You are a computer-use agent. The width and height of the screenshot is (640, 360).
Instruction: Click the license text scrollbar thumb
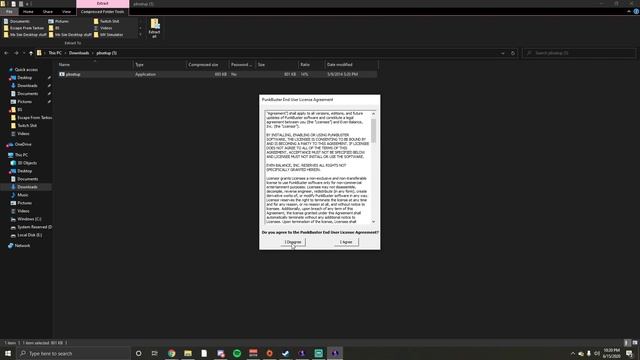[x=373, y=131]
